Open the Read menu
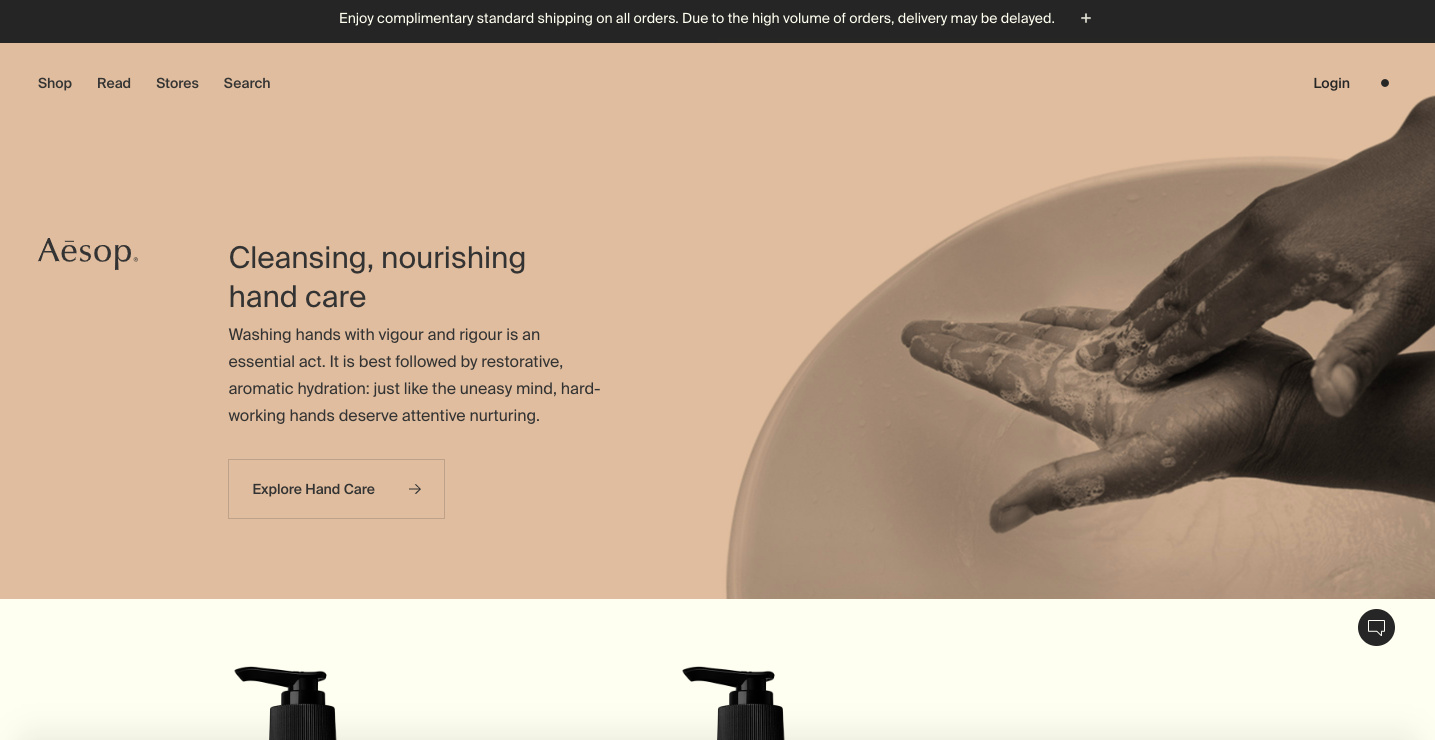 point(114,83)
